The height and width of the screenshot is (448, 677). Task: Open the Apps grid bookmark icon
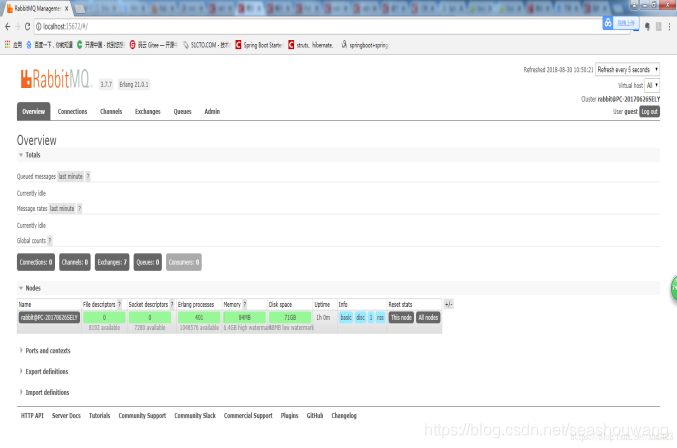[7, 44]
